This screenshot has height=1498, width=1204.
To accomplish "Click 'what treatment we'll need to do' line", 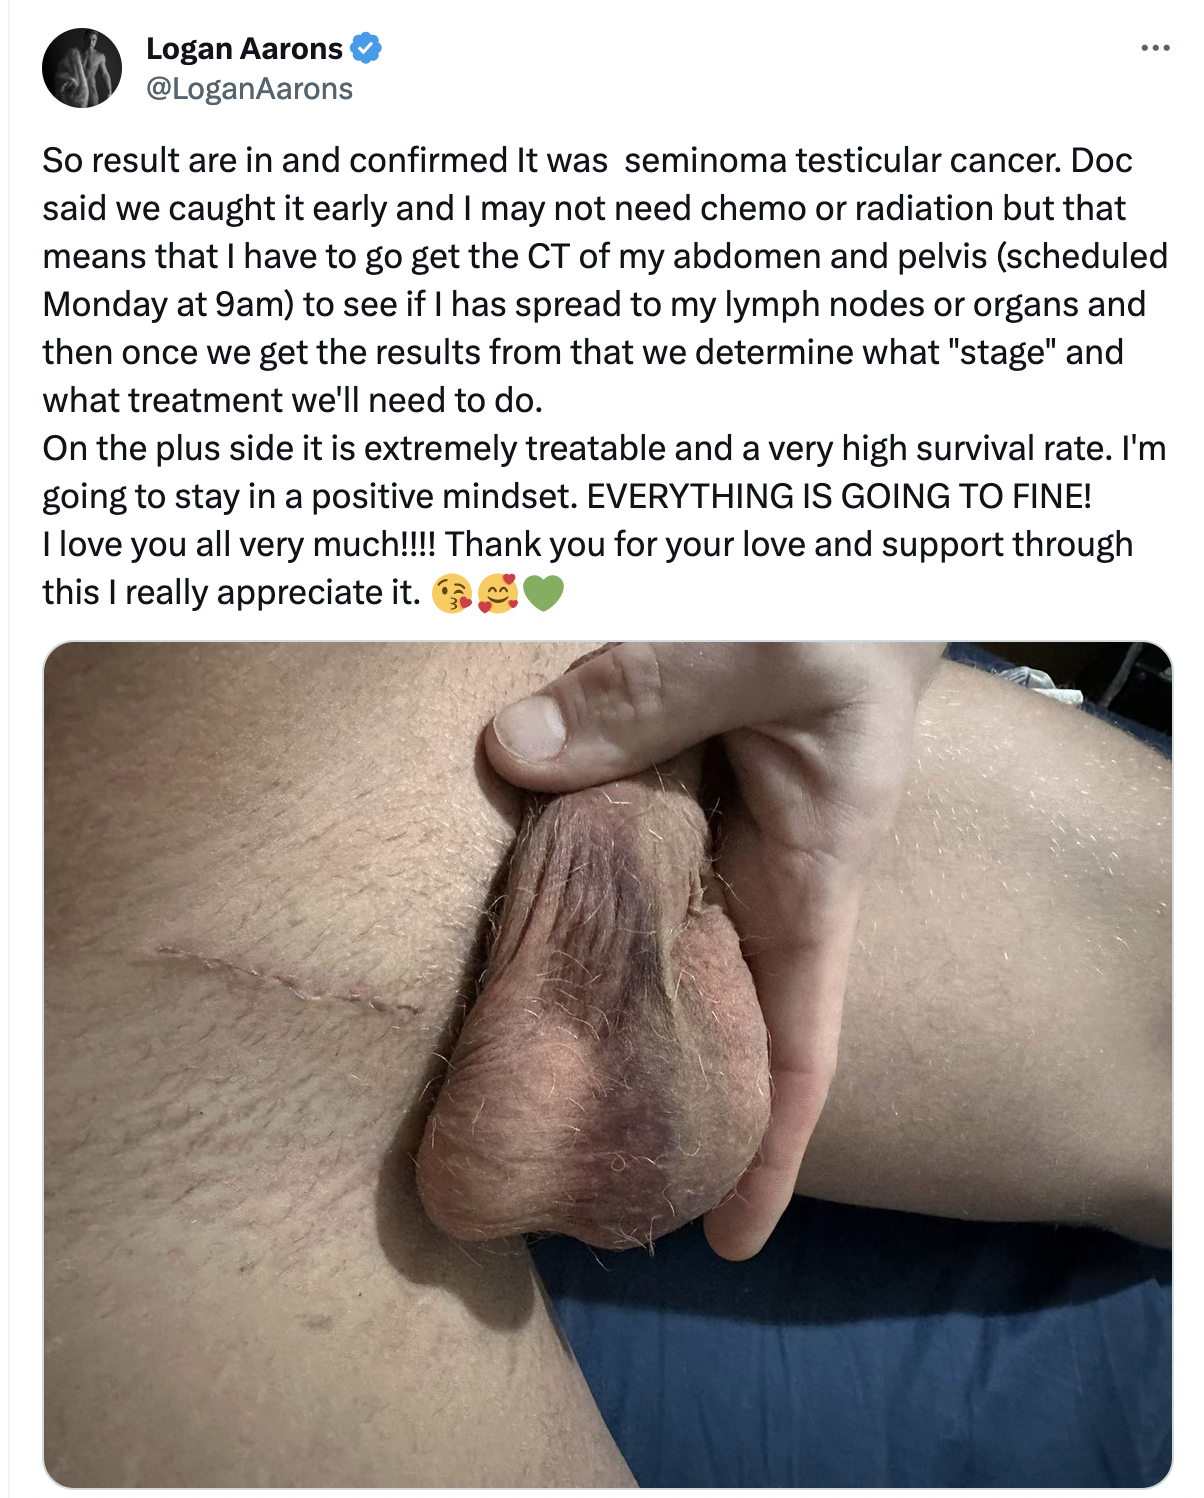I will 292,400.
